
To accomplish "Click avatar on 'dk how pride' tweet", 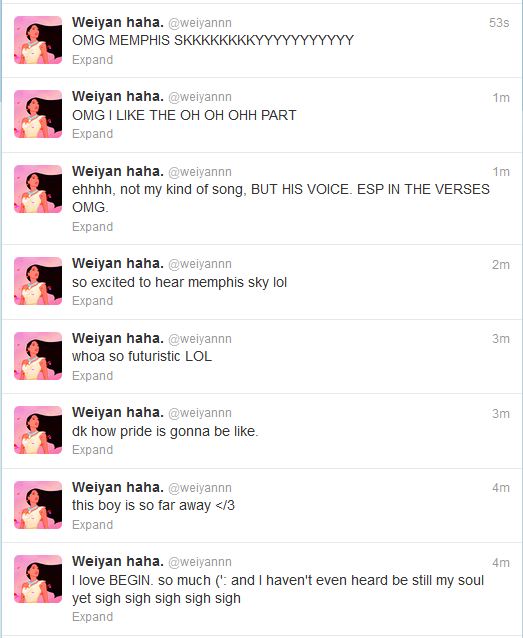I will [38, 430].
